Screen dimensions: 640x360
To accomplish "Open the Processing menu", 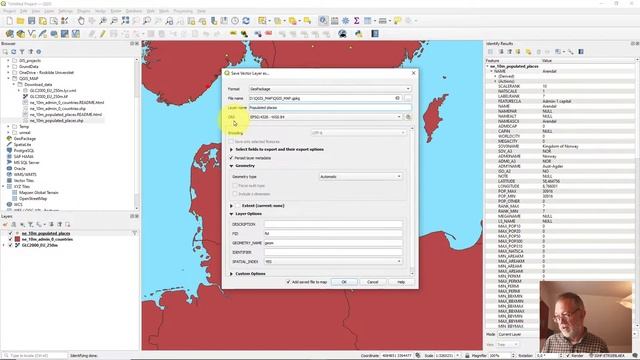I will click(183, 11).
